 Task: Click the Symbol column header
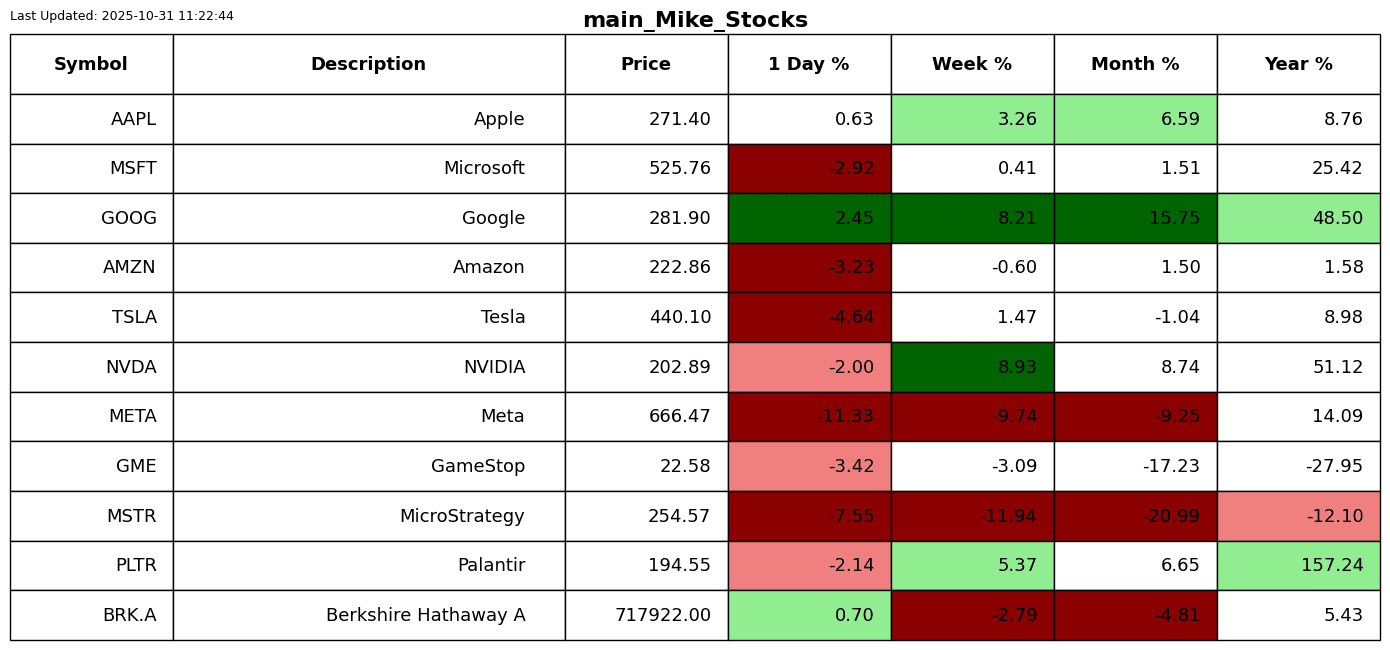pos(91,65)
